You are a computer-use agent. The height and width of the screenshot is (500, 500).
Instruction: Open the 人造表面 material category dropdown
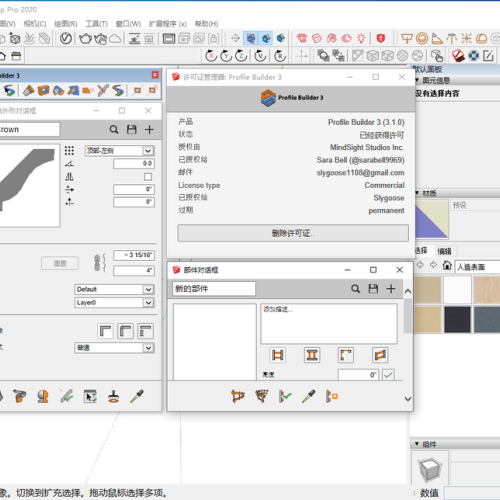[x=477, y=267]
